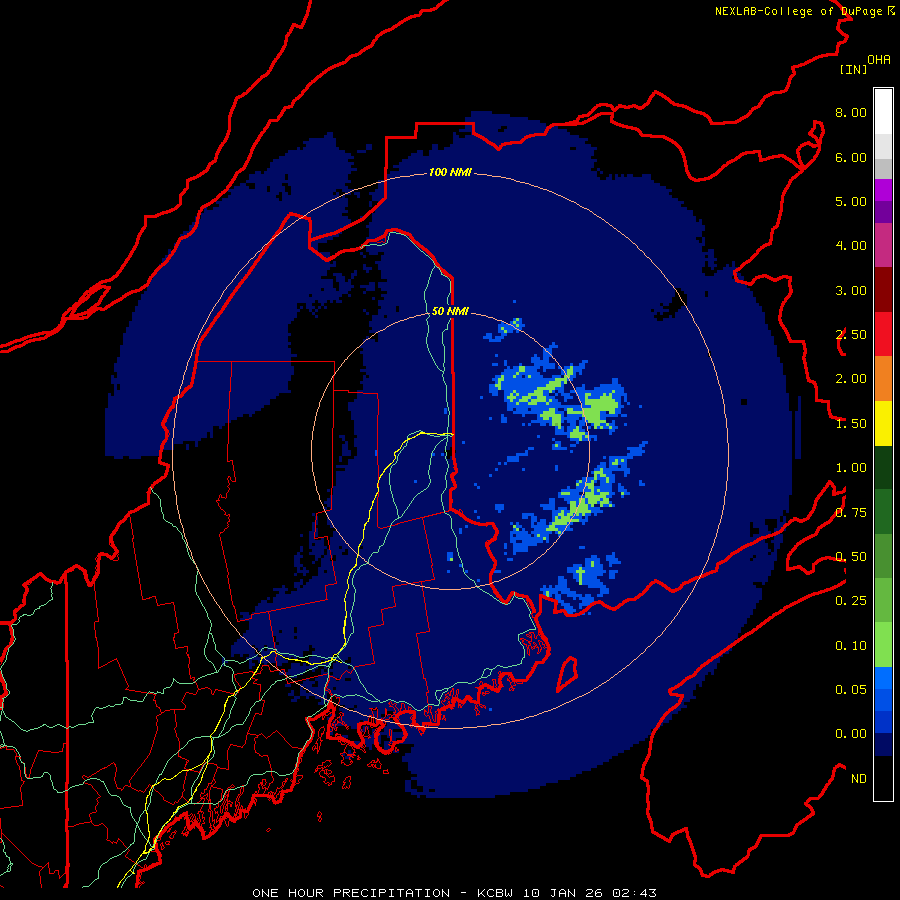The height and width of the screenshot is (900, 900).
Task: Click the 2.50 legend value
Action: (851, 335)
